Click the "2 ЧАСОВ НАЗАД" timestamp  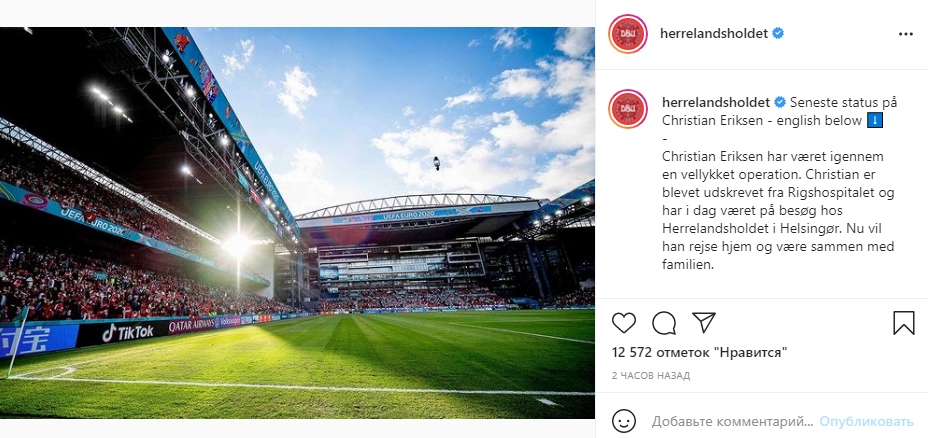pyautogui.click(x=650, y=375)
